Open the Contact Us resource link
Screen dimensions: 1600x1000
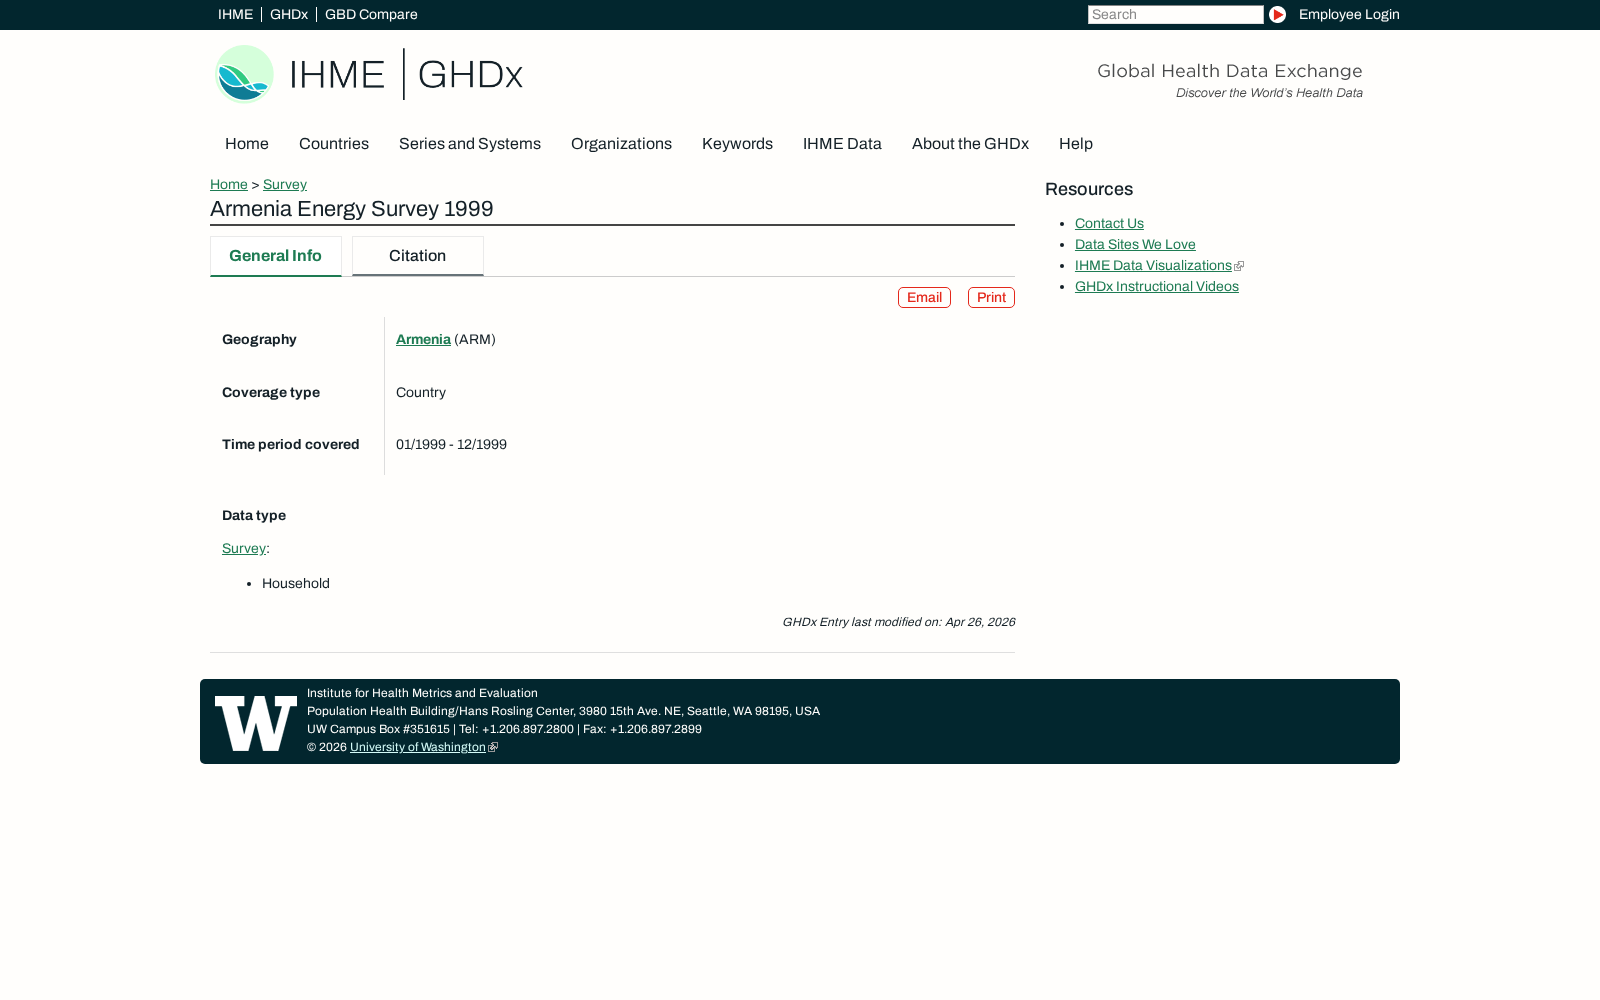point(1109,224)
